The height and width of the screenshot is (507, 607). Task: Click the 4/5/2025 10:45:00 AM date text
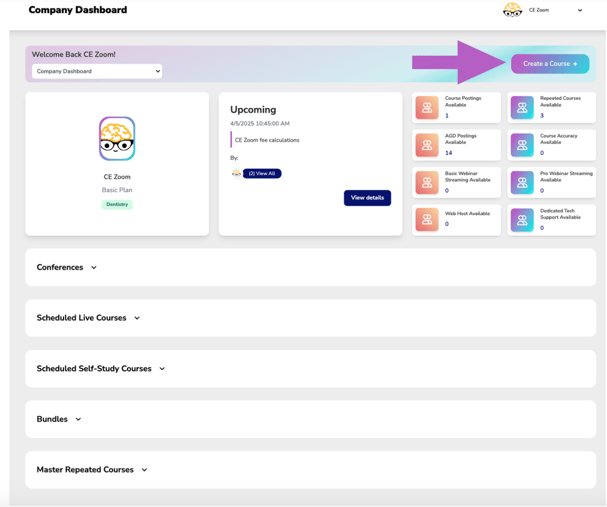260,123
